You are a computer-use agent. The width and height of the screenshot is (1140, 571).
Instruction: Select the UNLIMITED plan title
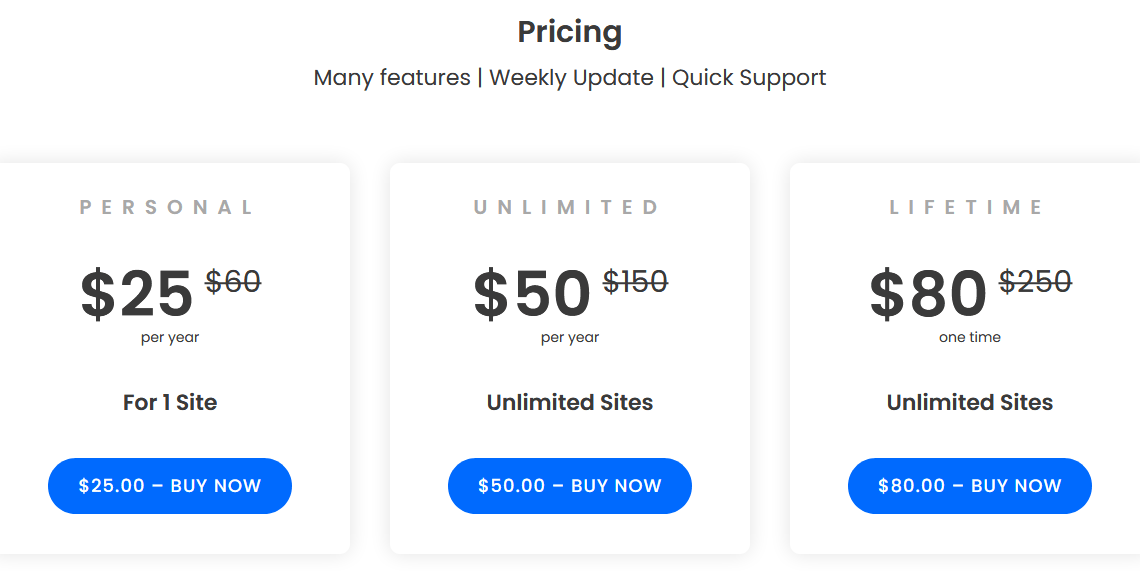tap(567, 208)
